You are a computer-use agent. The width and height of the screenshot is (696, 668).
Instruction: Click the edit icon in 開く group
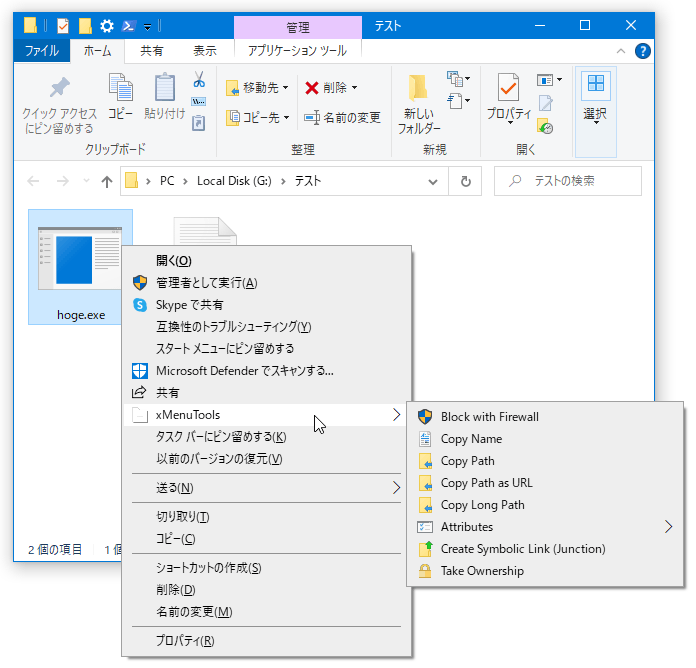546,103
